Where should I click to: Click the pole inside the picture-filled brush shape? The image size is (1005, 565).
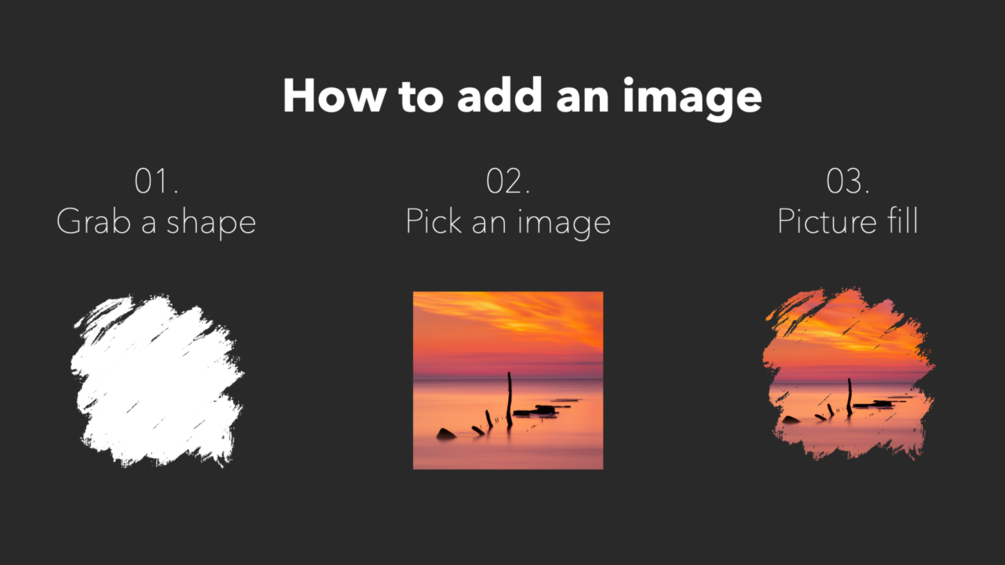pos(849,396)
